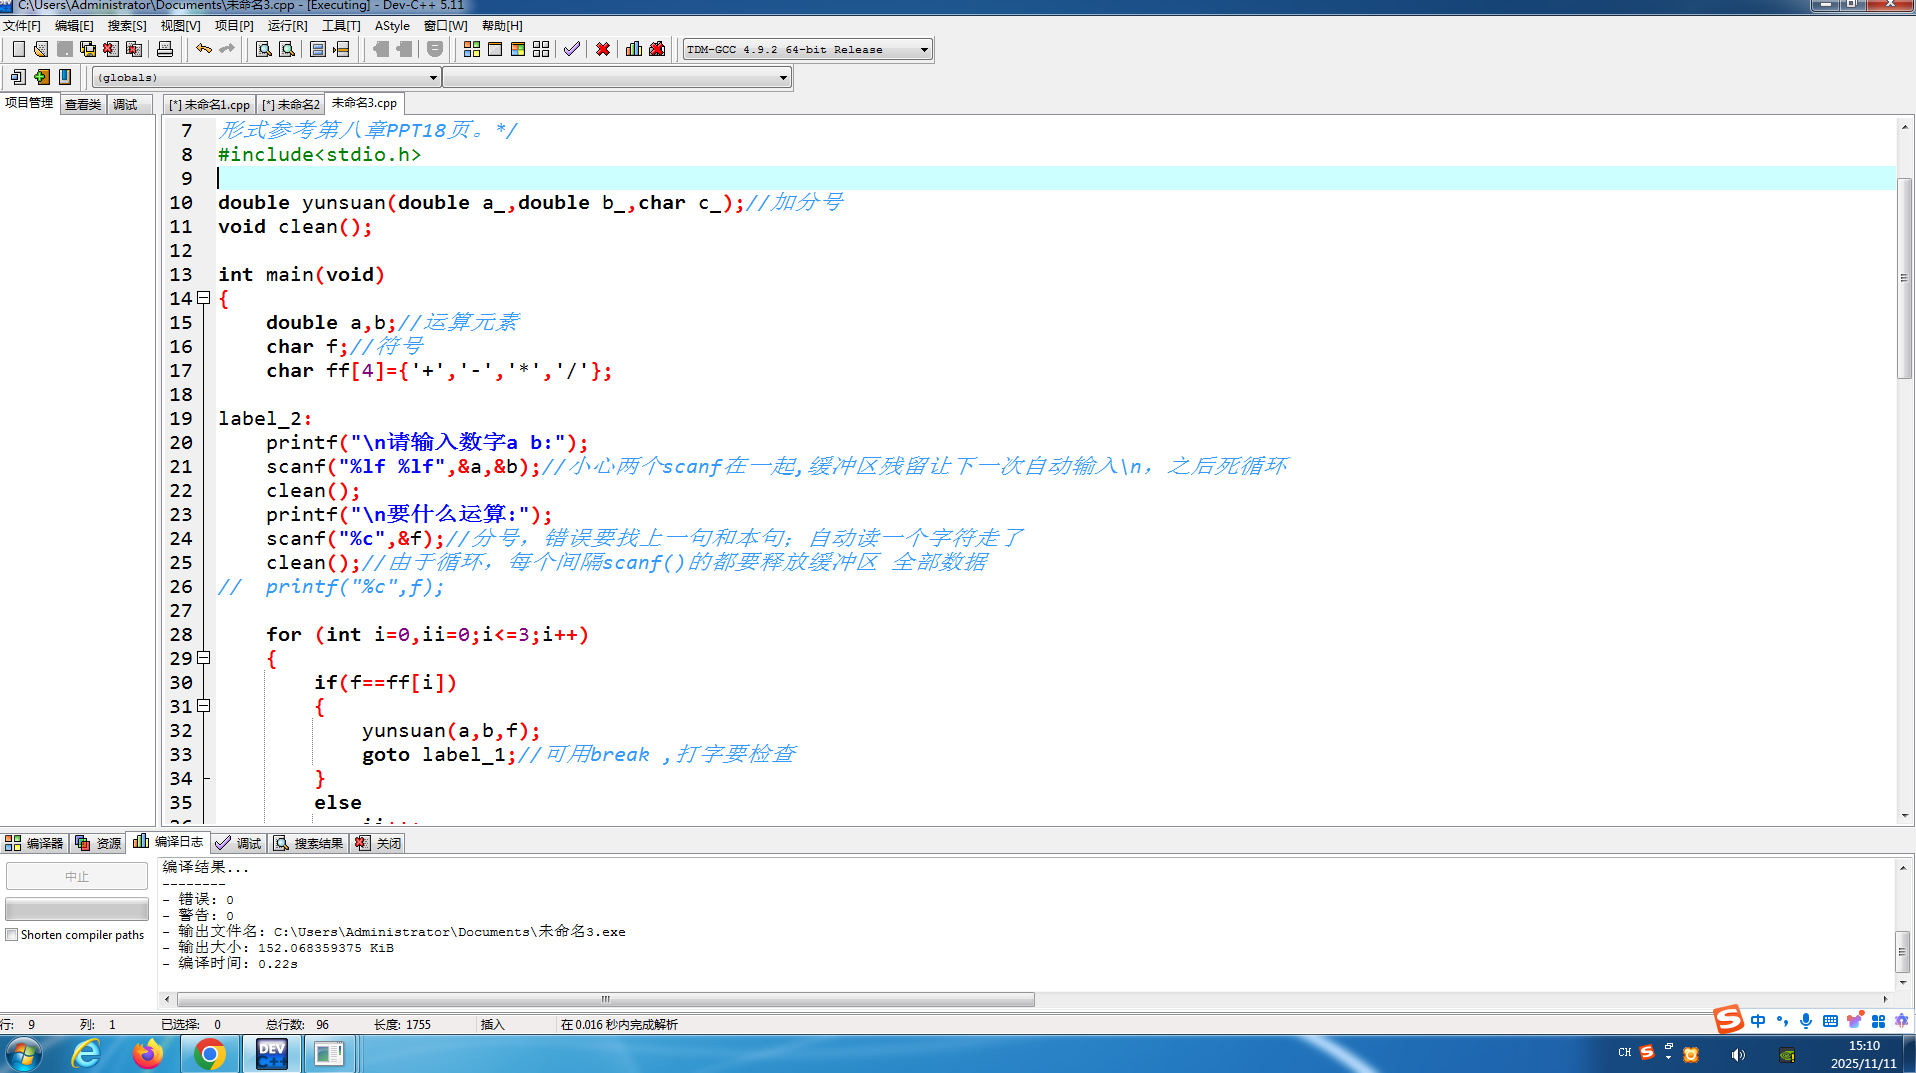Screen dimensions: 1916x1073
Task: Click the #include<stdio.h> line in editor
Action: pyautogui.click(x=319, y=154)
